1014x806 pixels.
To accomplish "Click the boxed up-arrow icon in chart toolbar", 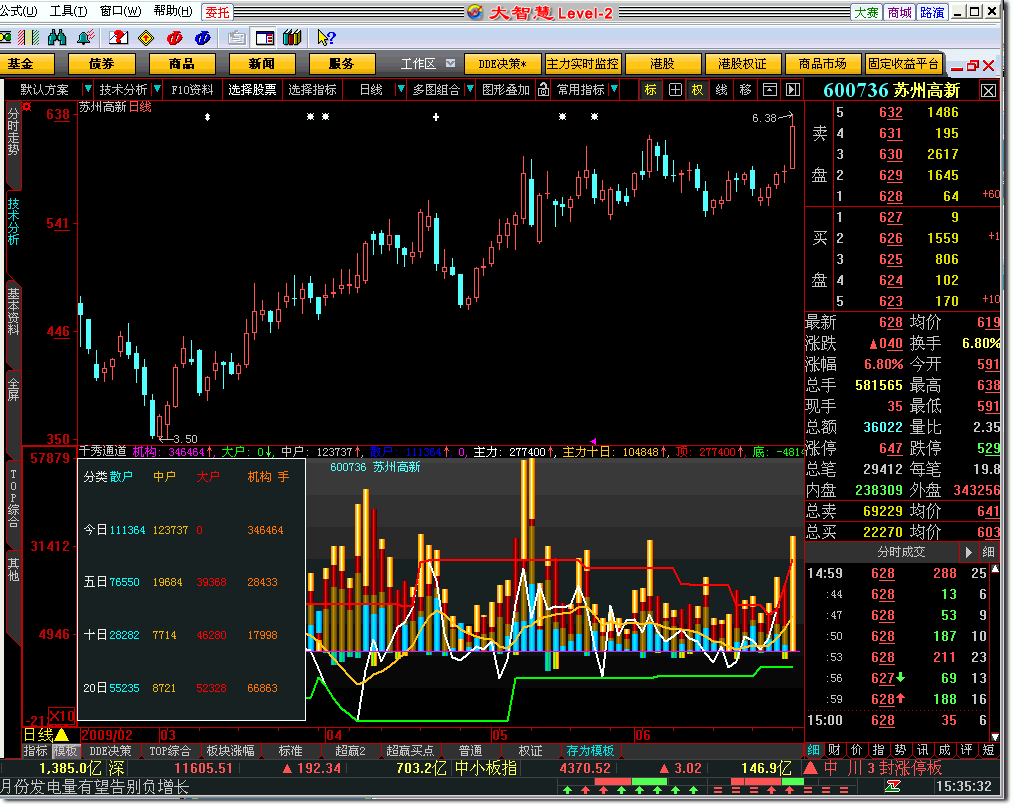I will pos(770,90).
